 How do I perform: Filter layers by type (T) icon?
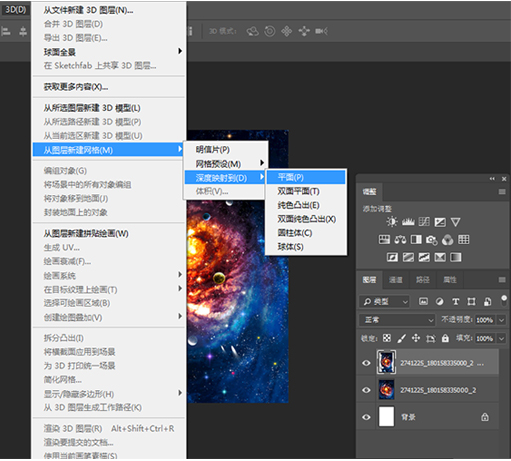click(x=456, y=301)
